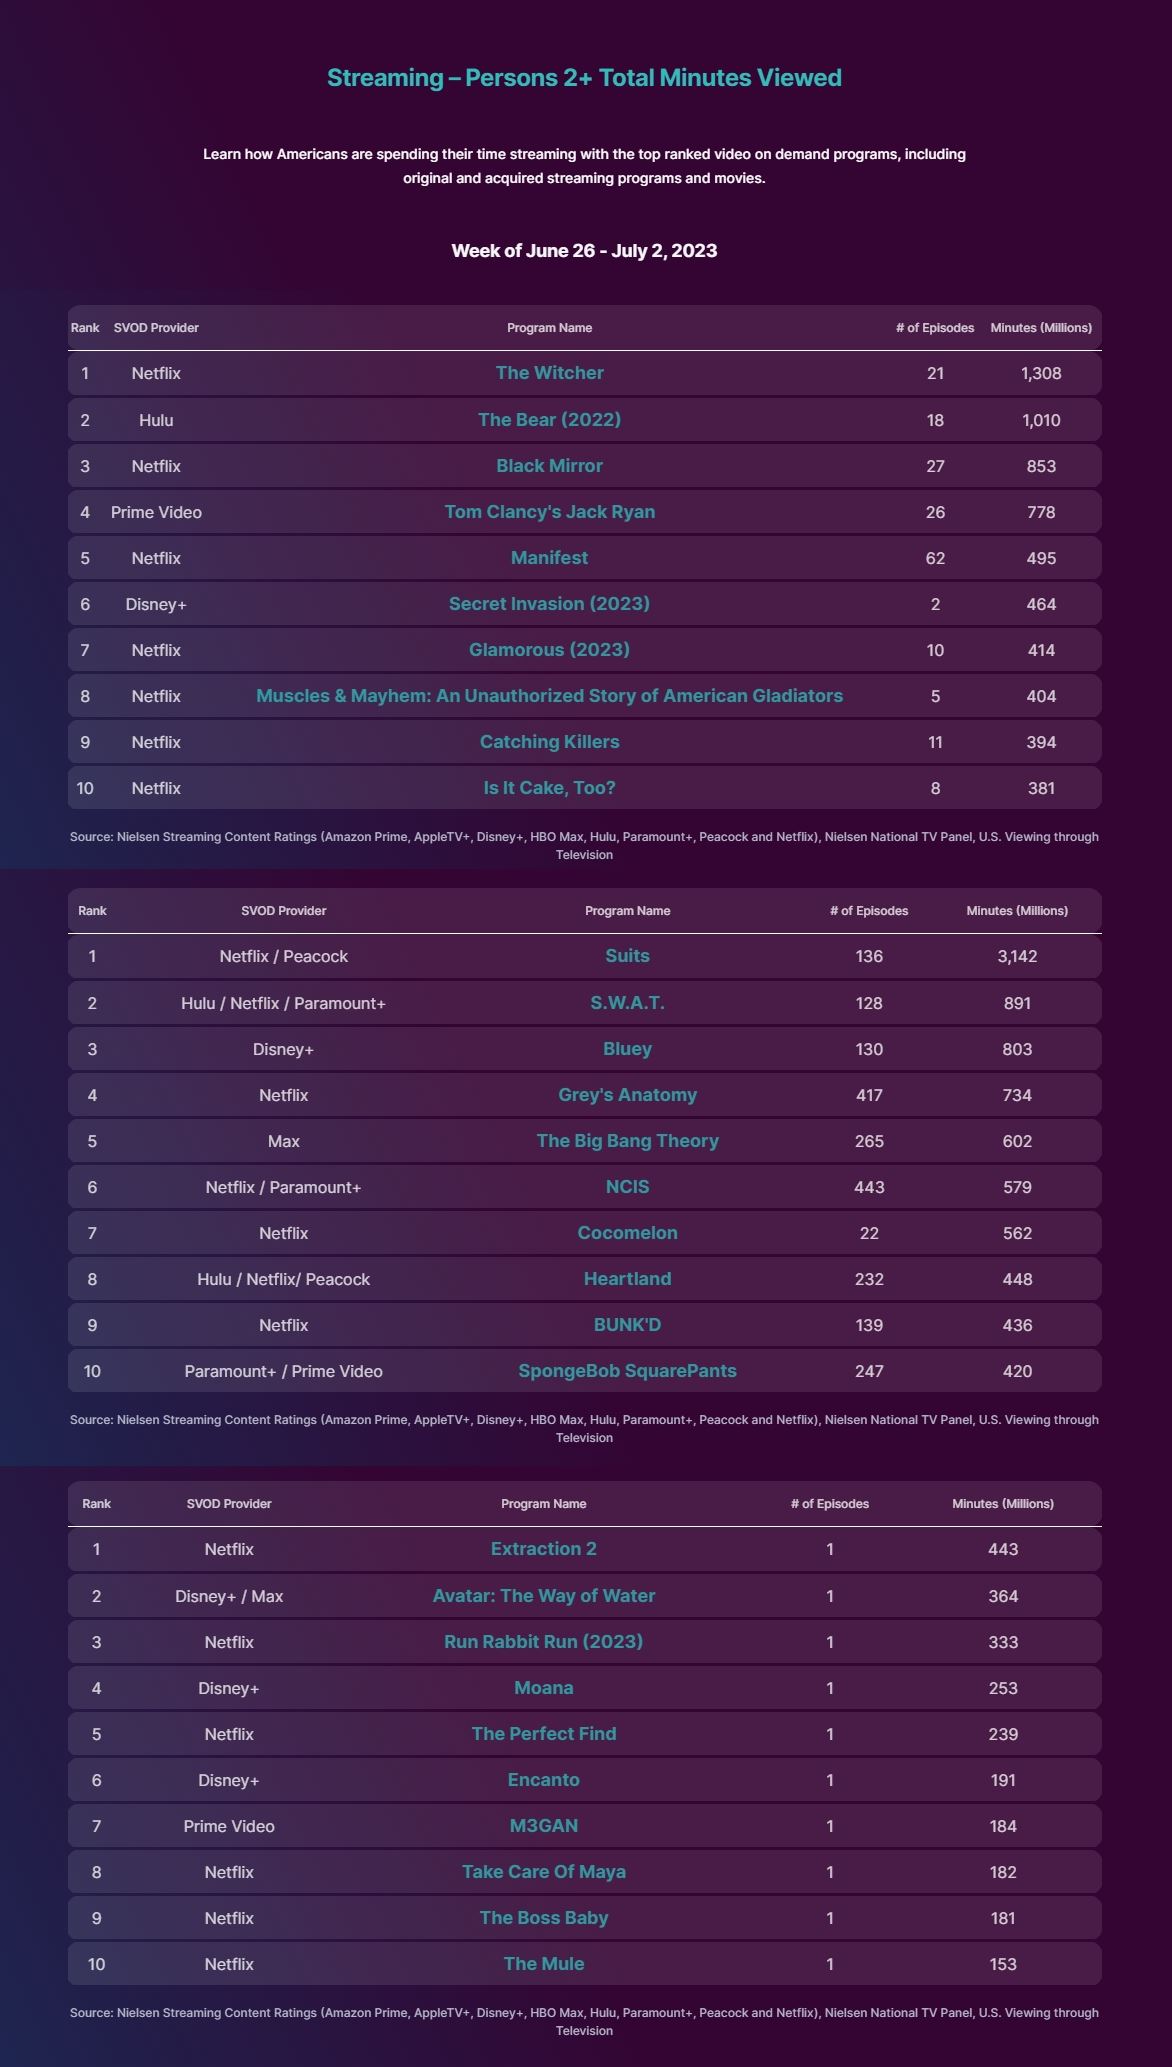The width and height of the screenshot is (1172, 2067).
Task: Open SpongeBob SquarePants program link
Action: 627,1371
